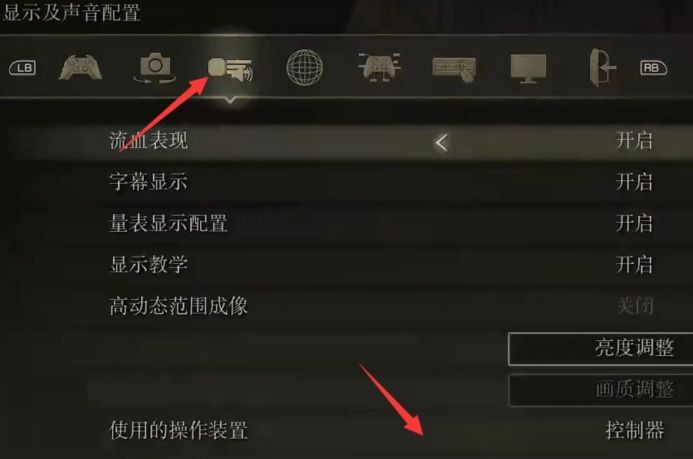
Task: Open the controller button mapping tab
Action: (379, 67)
